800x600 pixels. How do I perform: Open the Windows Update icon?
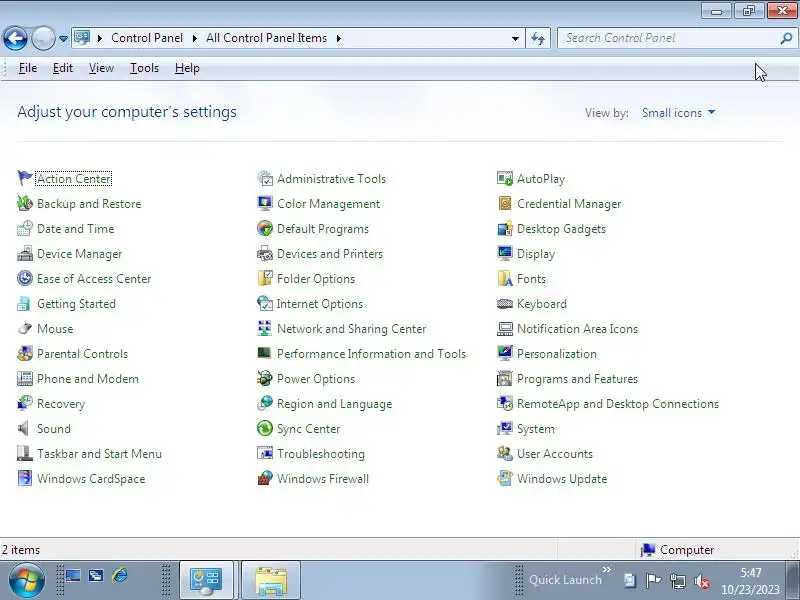pos(505,479)
